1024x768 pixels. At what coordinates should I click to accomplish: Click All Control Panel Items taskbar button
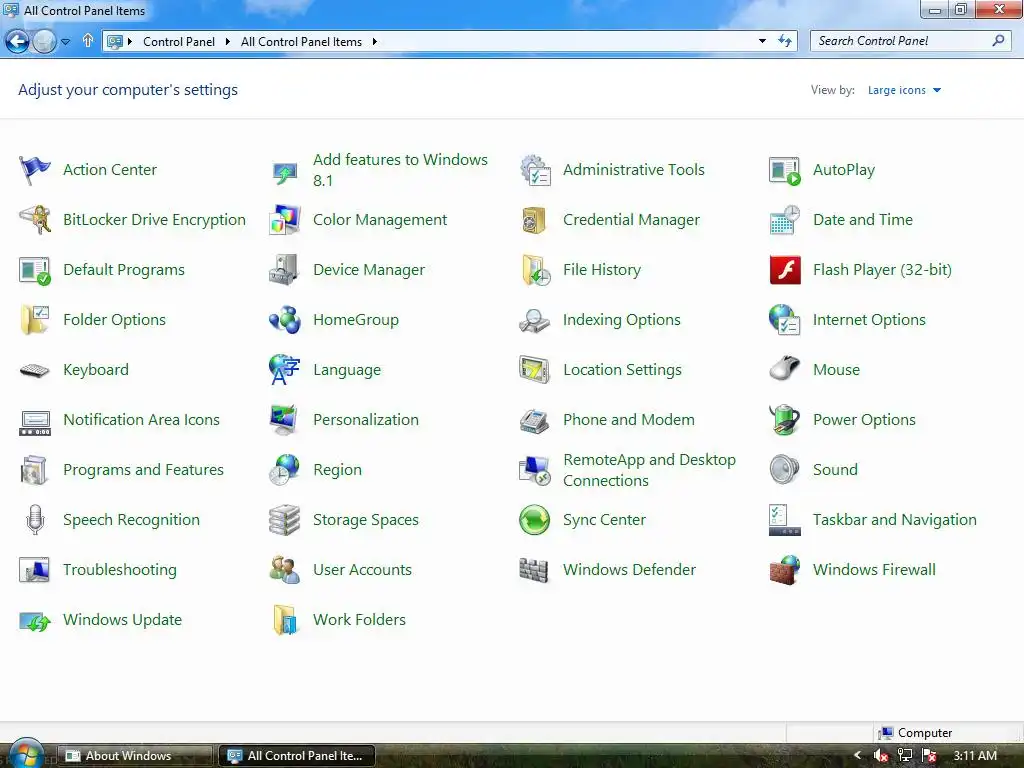(x=296, y=756)
